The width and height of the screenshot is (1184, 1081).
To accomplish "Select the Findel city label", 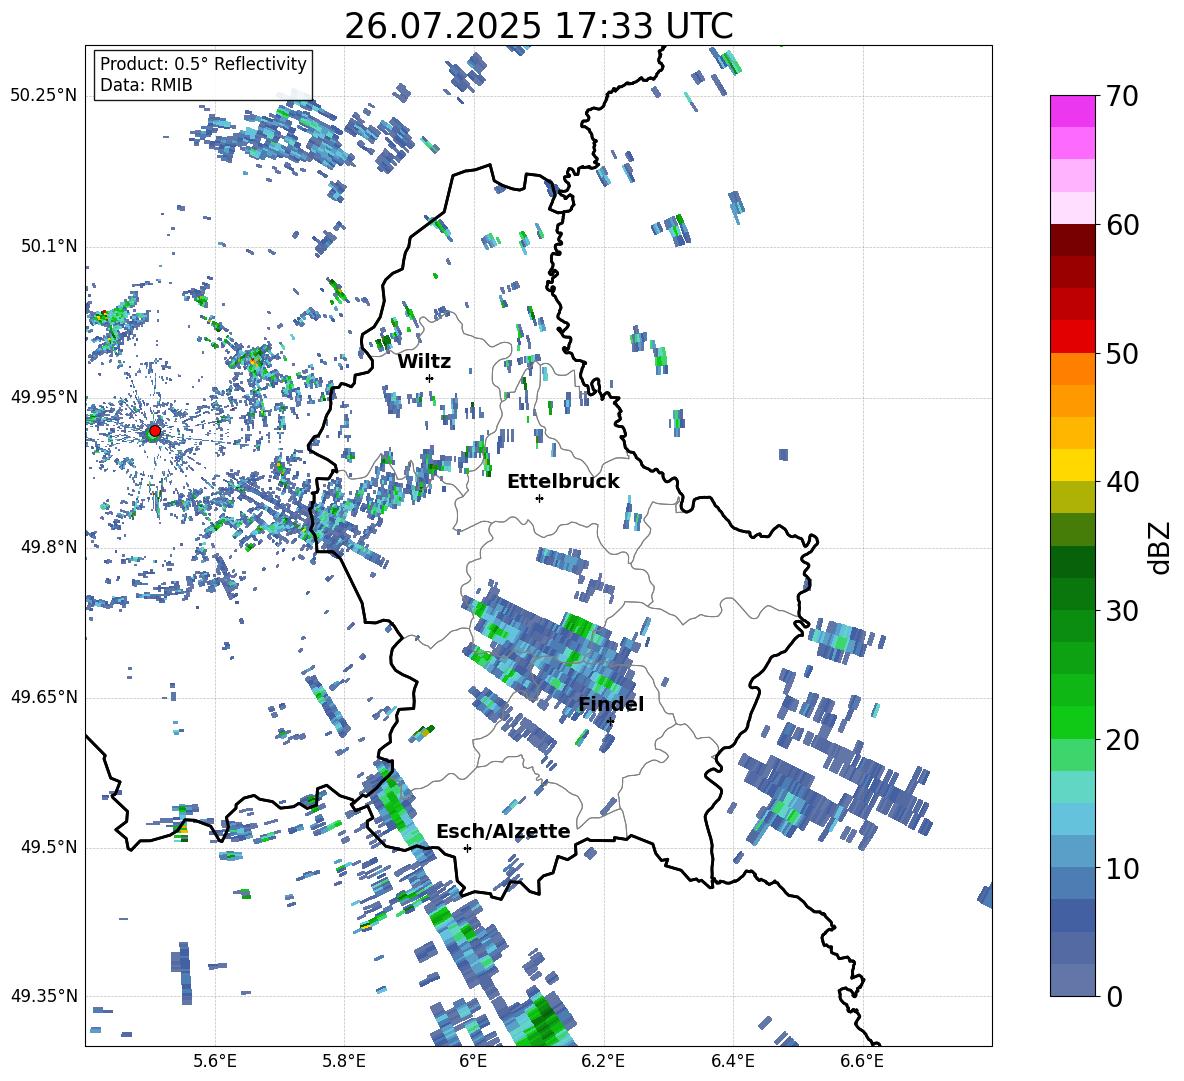I will click(x=611, y=704).
